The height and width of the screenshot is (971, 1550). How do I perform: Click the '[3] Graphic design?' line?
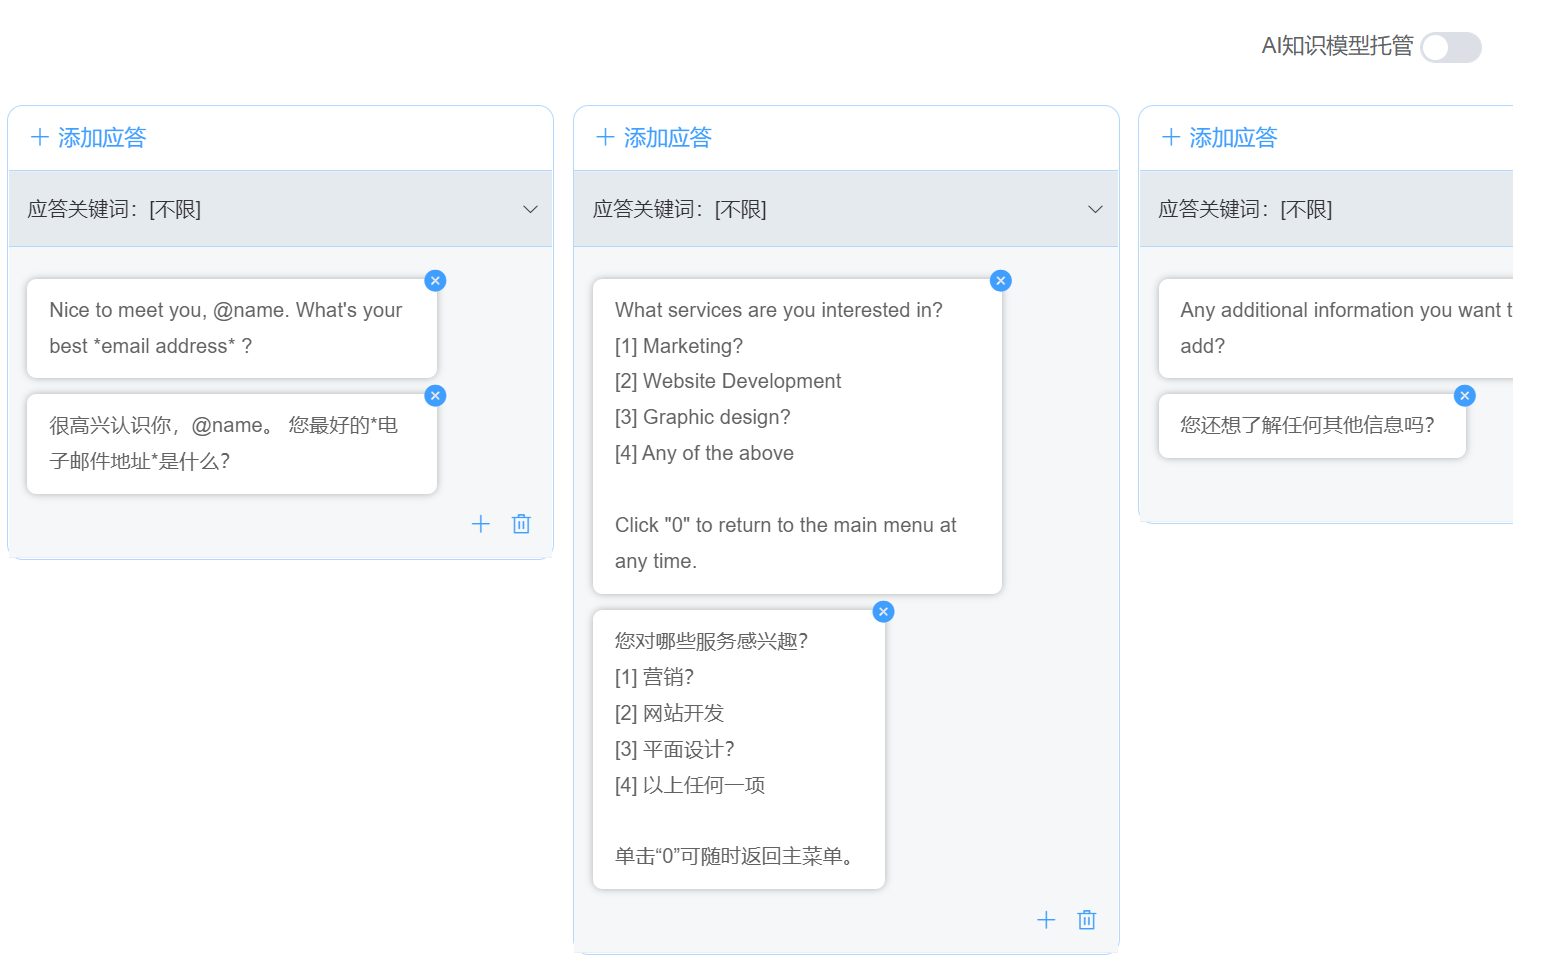703,417
